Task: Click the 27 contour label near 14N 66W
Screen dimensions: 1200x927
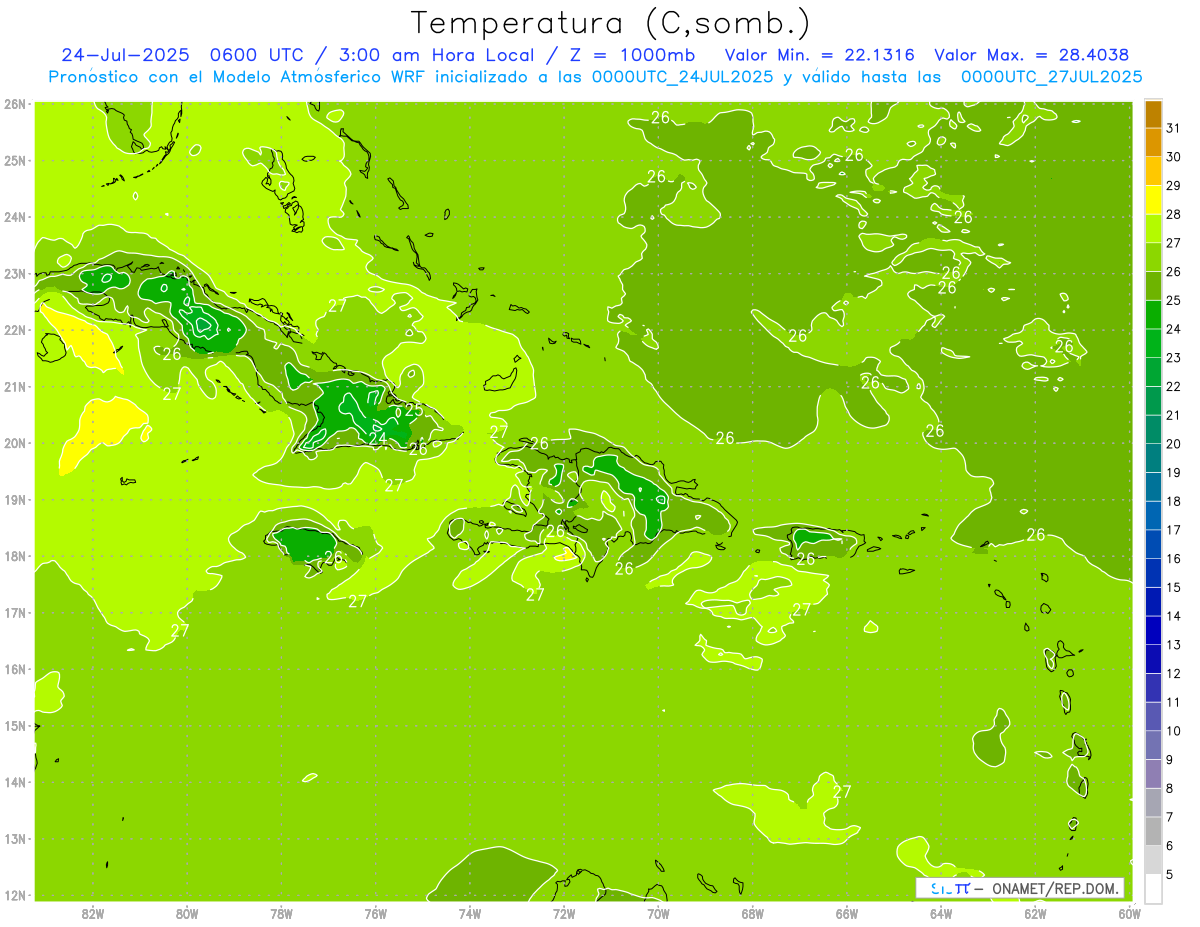Action: coord(842,791)
